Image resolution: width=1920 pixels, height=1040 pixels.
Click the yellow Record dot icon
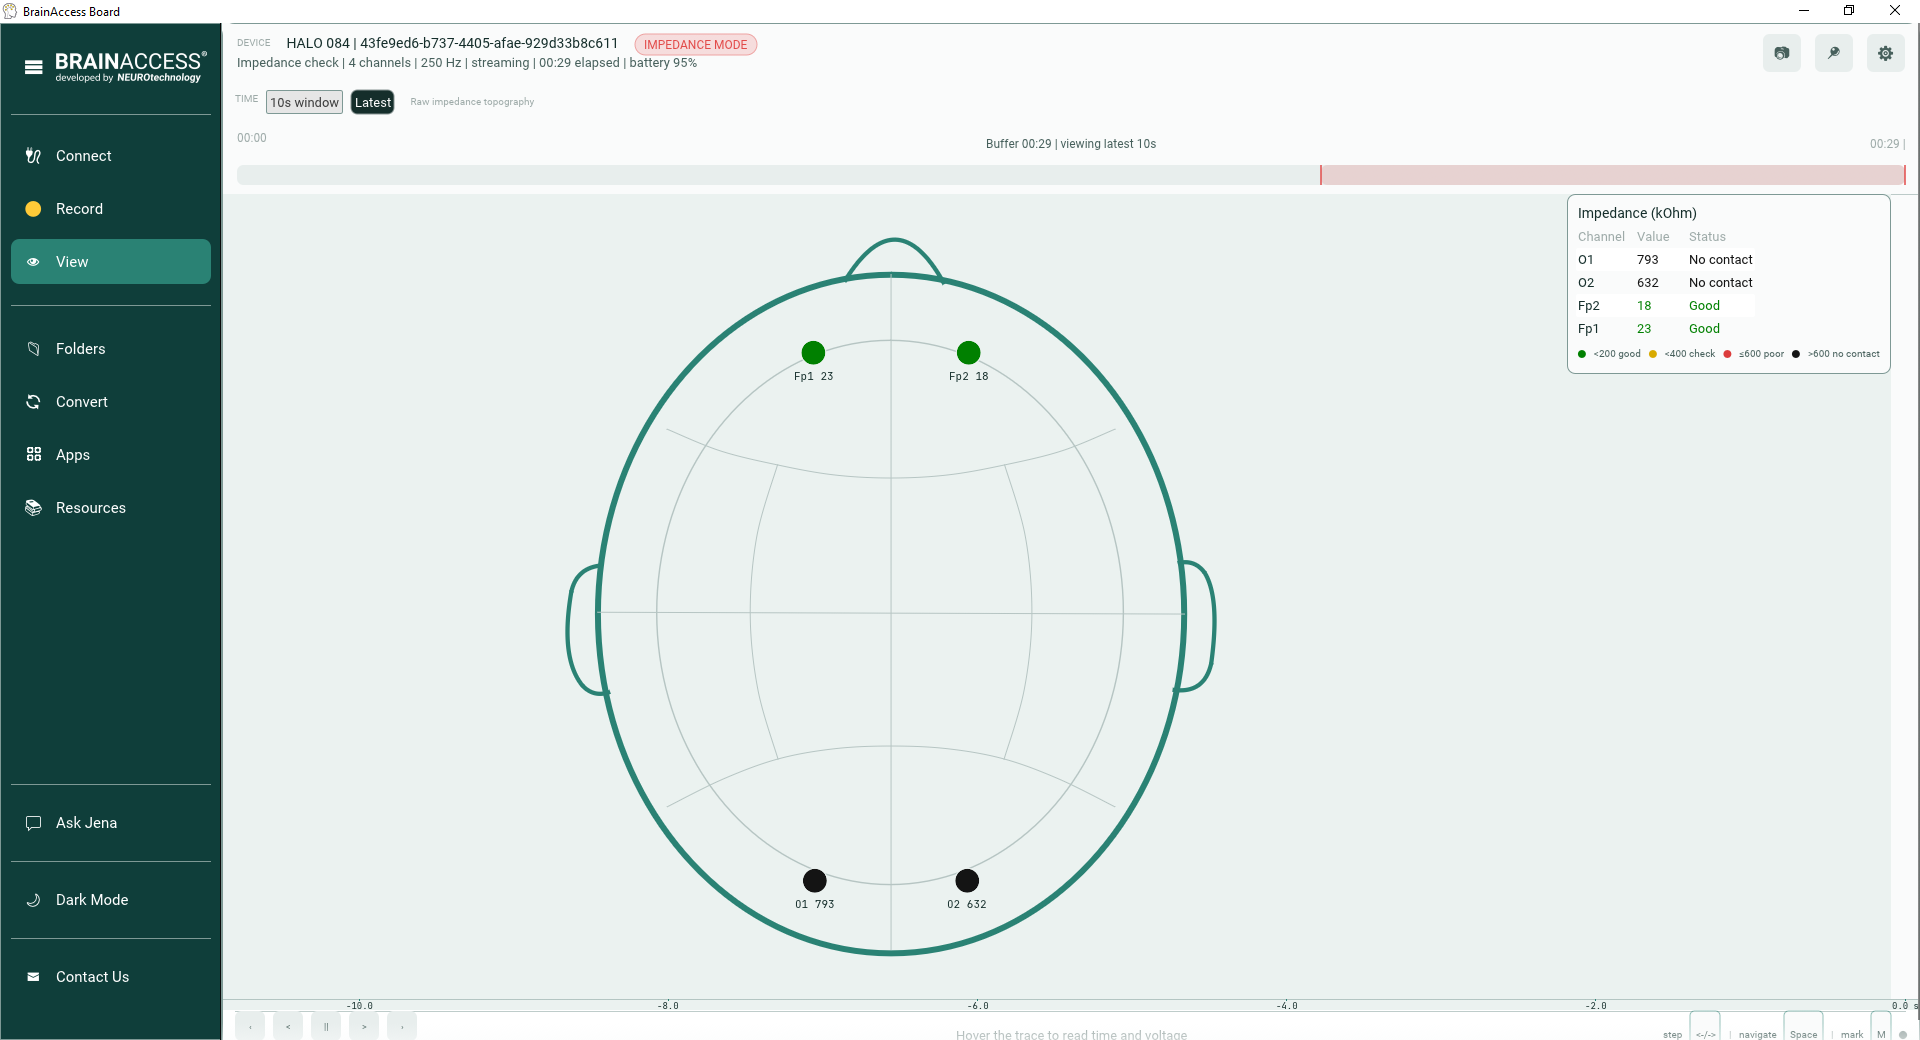click(x=33, y=209)
